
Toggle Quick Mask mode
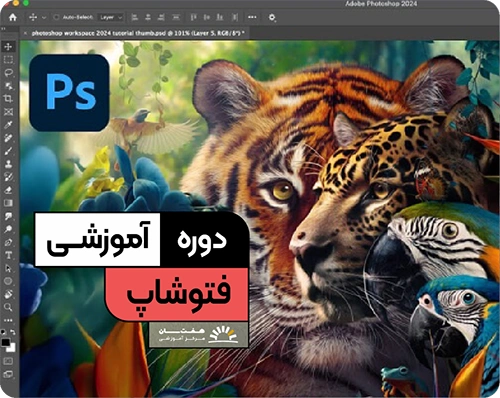(8, 361)
